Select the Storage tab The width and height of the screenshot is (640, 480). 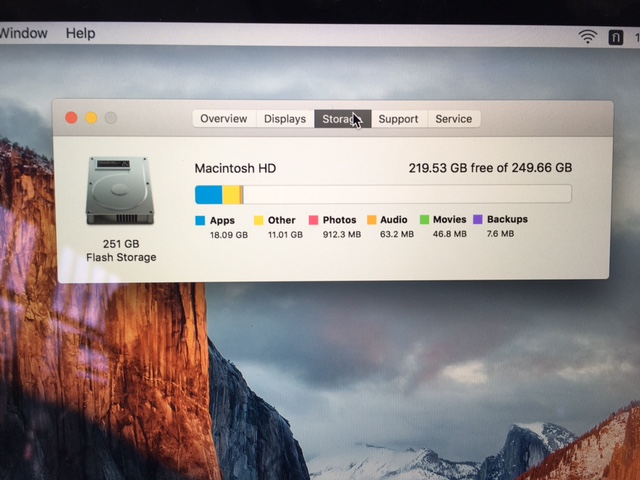tap(341, 119)
